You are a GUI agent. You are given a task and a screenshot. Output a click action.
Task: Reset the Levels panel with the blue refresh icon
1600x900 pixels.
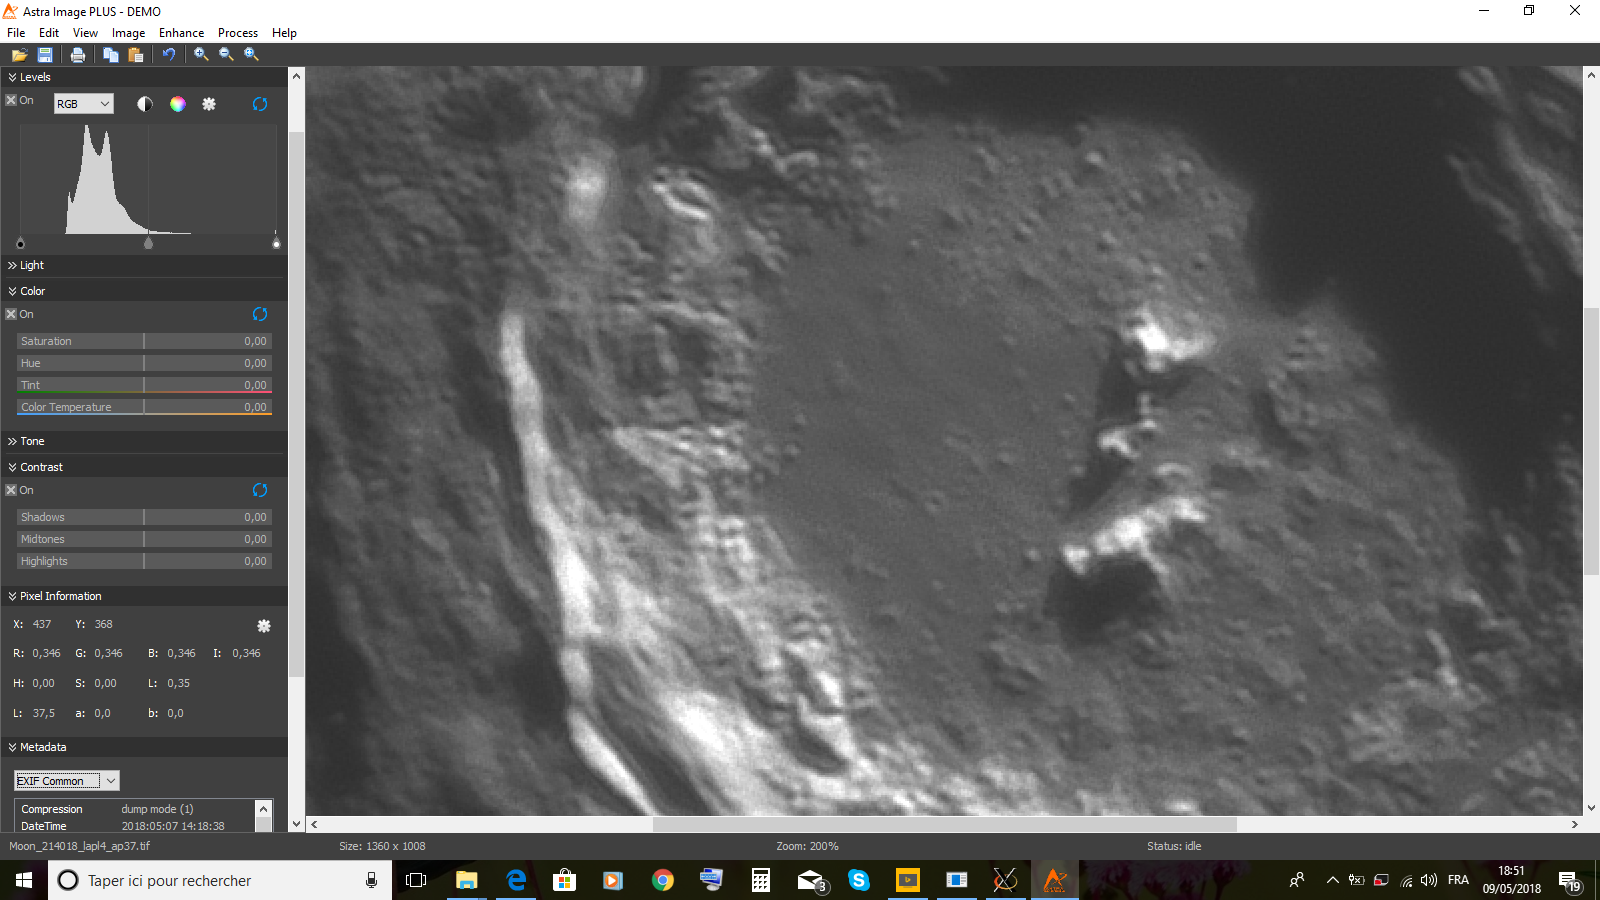260,104
